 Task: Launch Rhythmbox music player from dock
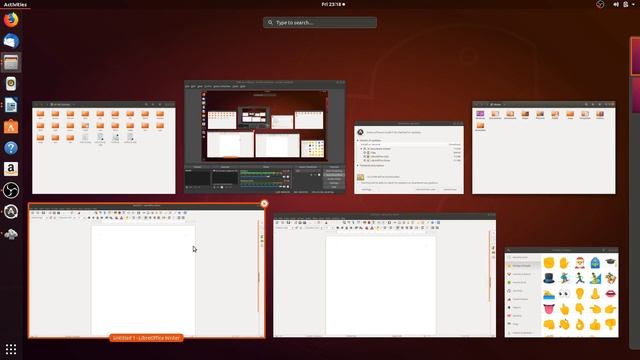tap(11, 84)
